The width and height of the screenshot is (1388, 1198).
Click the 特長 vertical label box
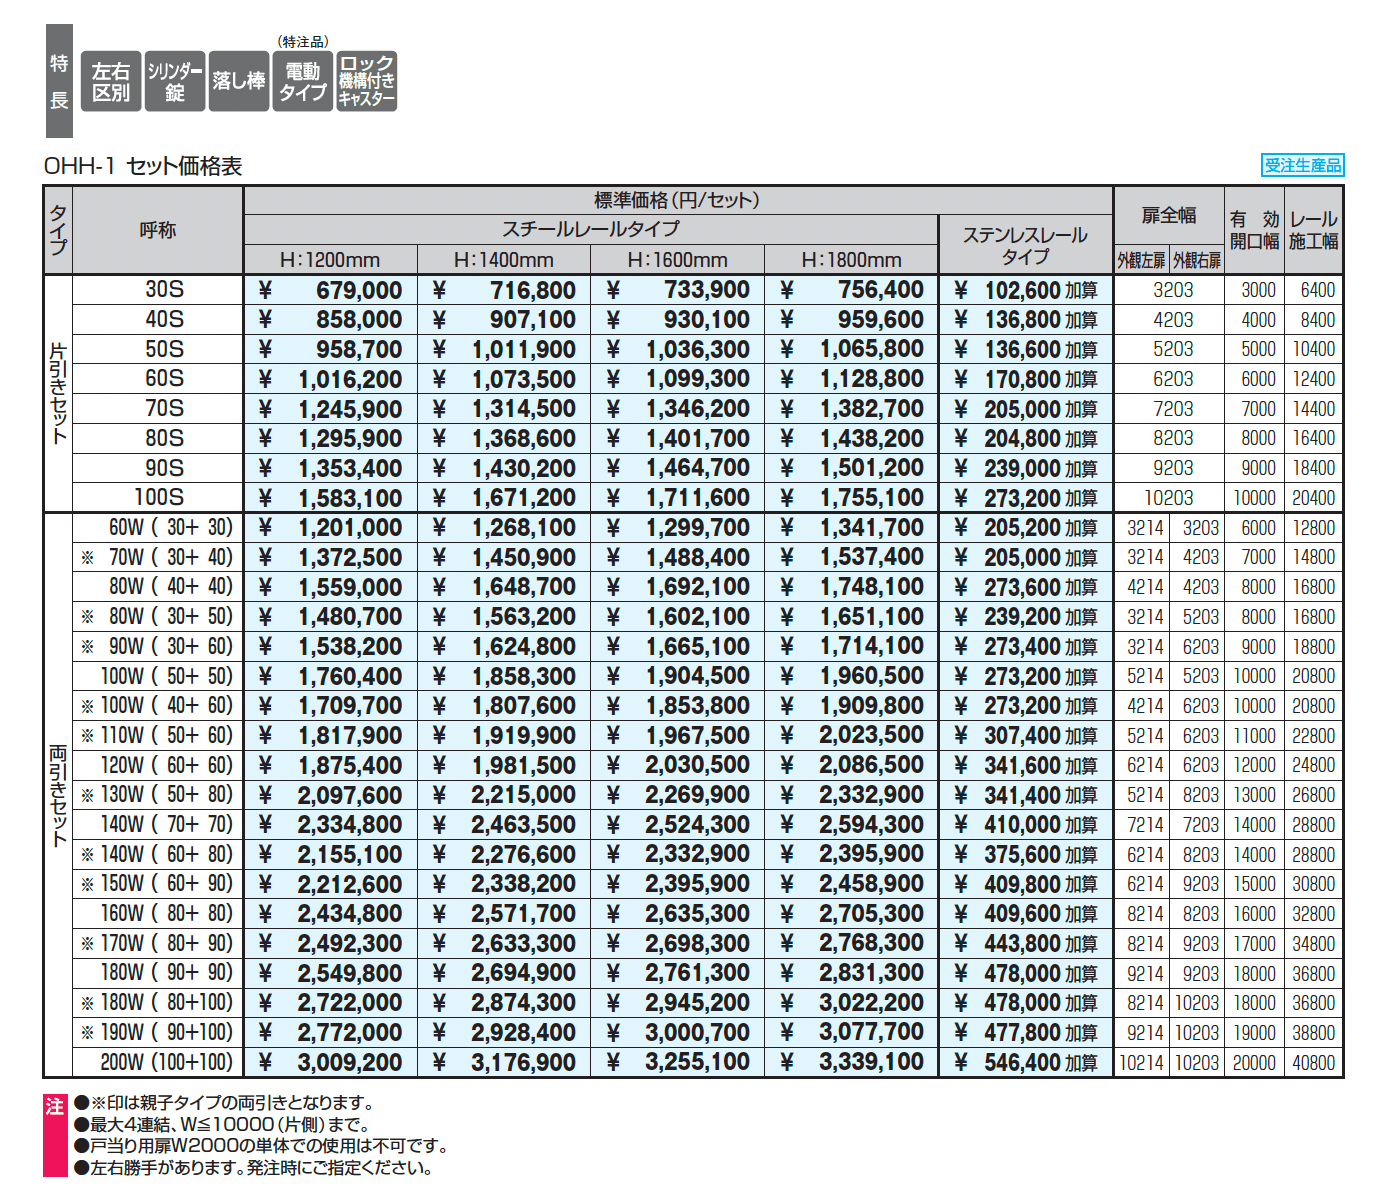tap(59, 81)
